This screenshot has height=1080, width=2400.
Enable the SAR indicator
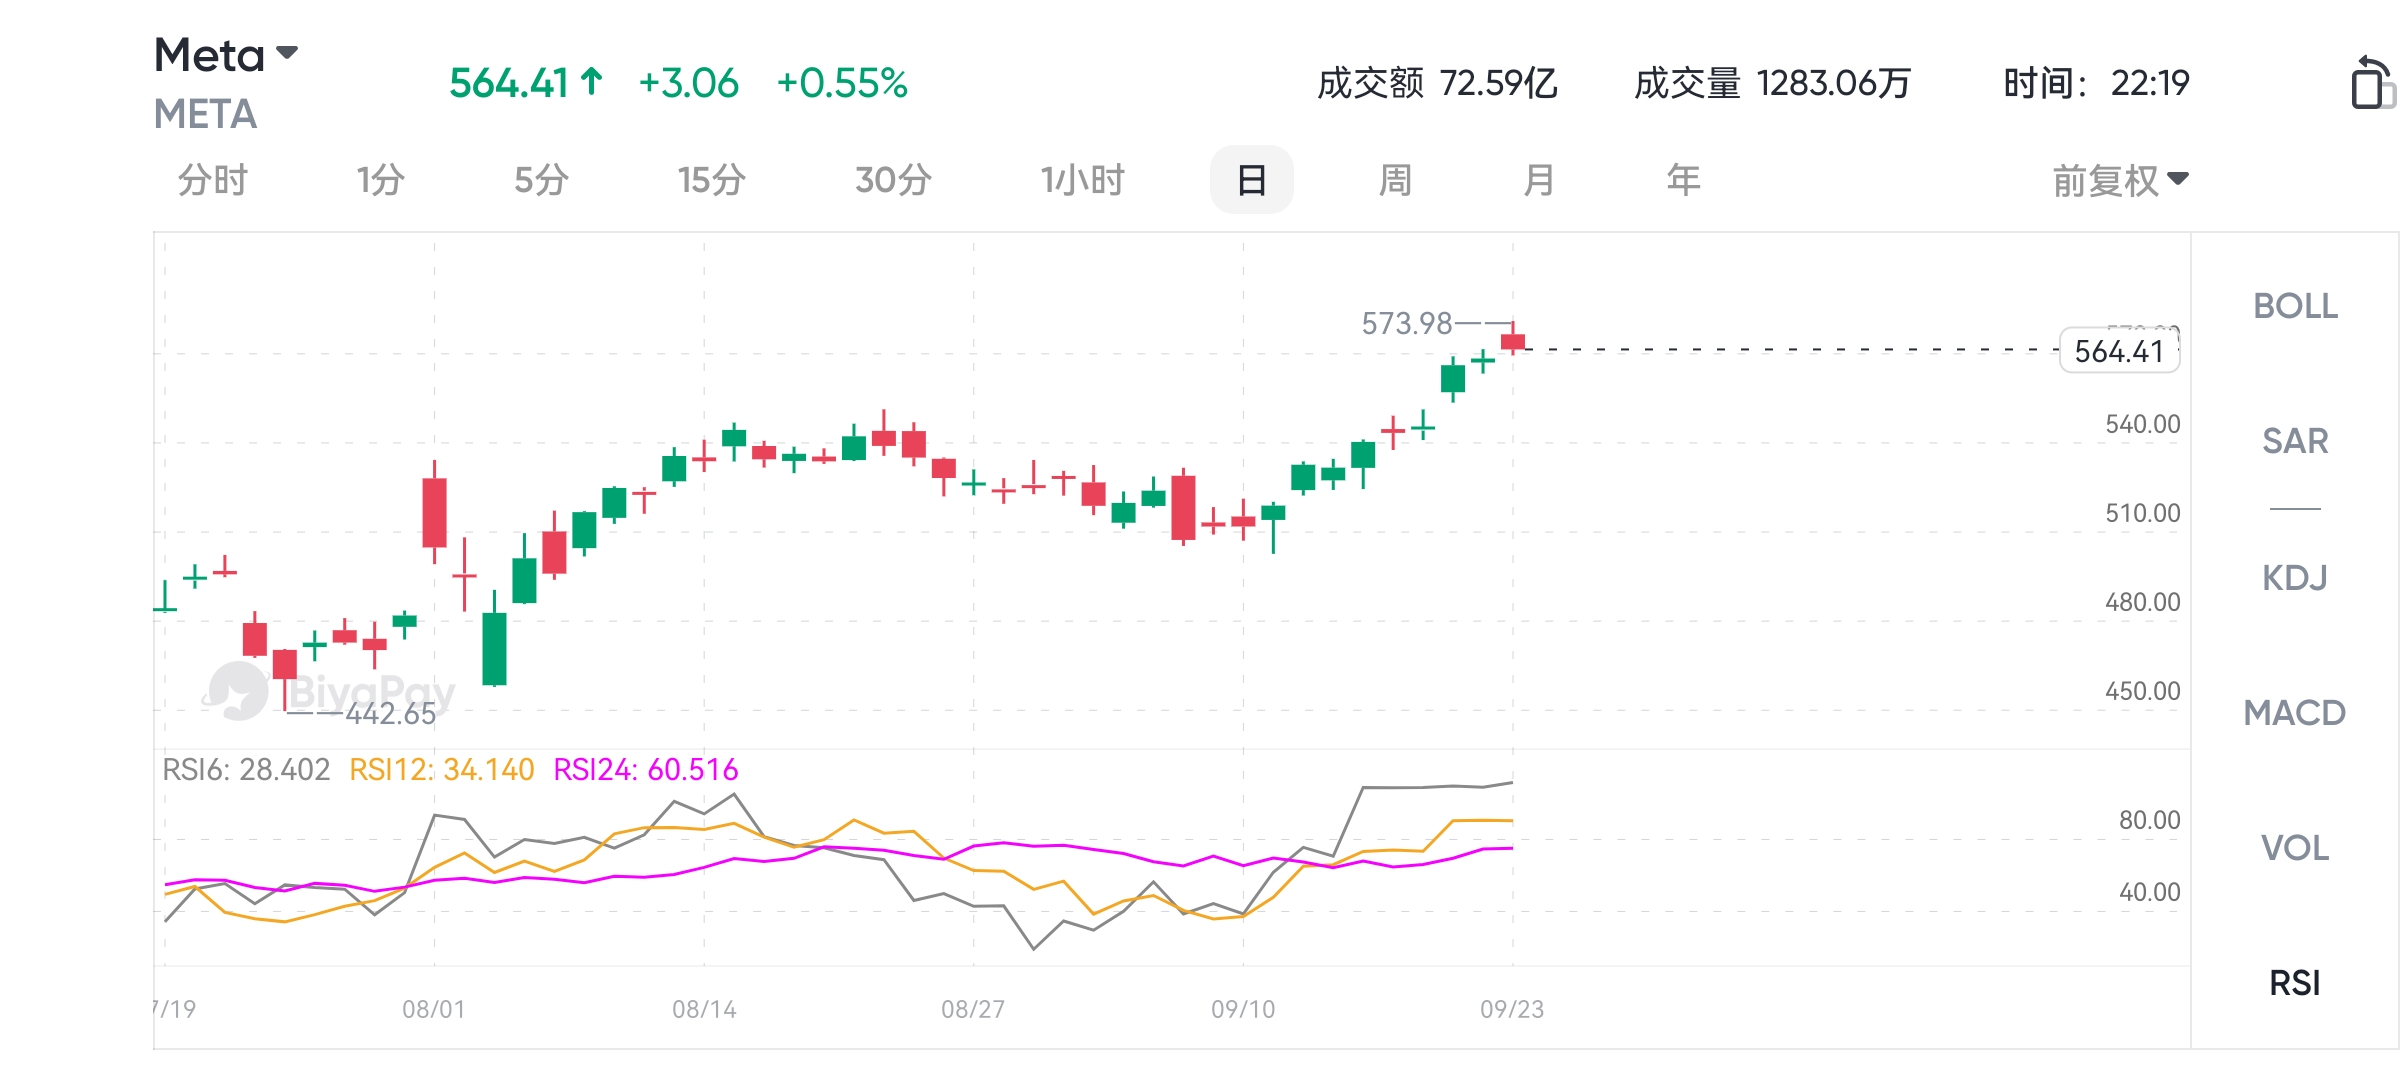tap(2295, 441)
